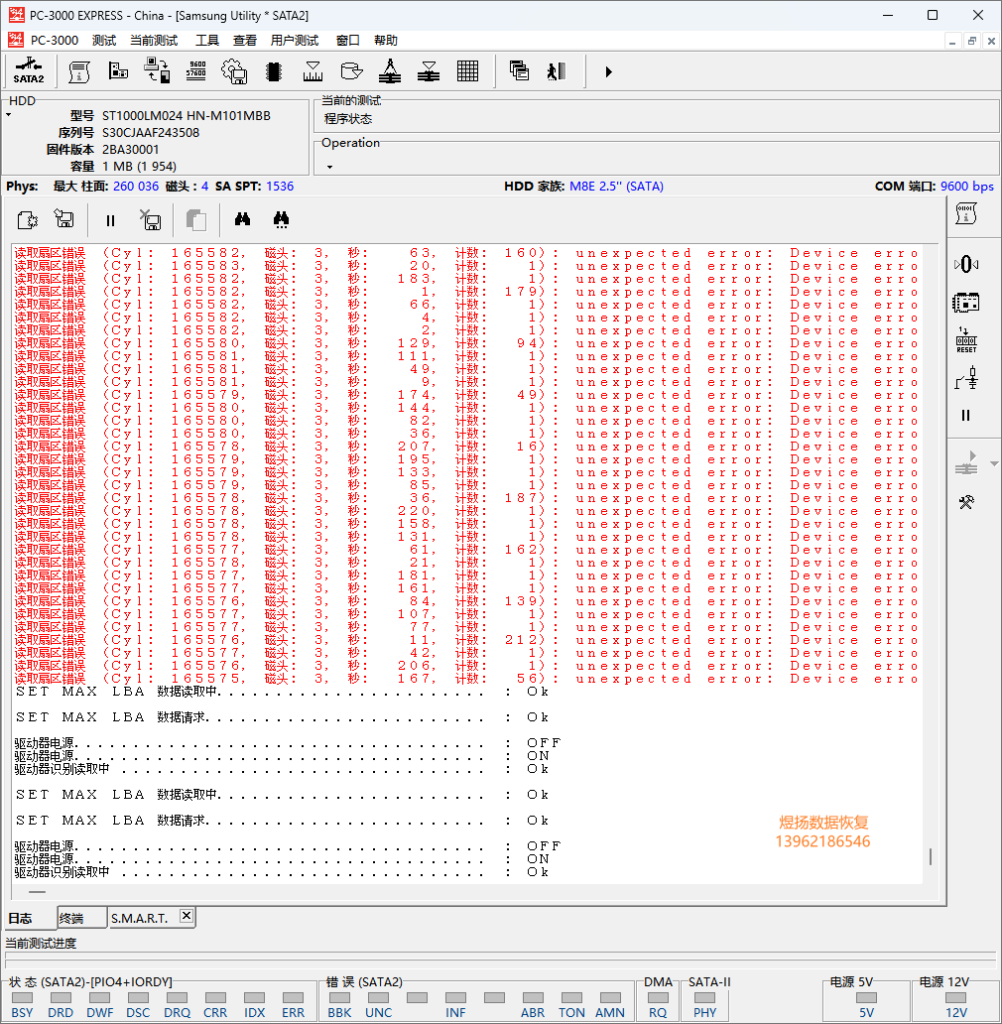Click the power switch circuit icon in sidebar
1002x1024 pixels.
(x=966, y=378)
